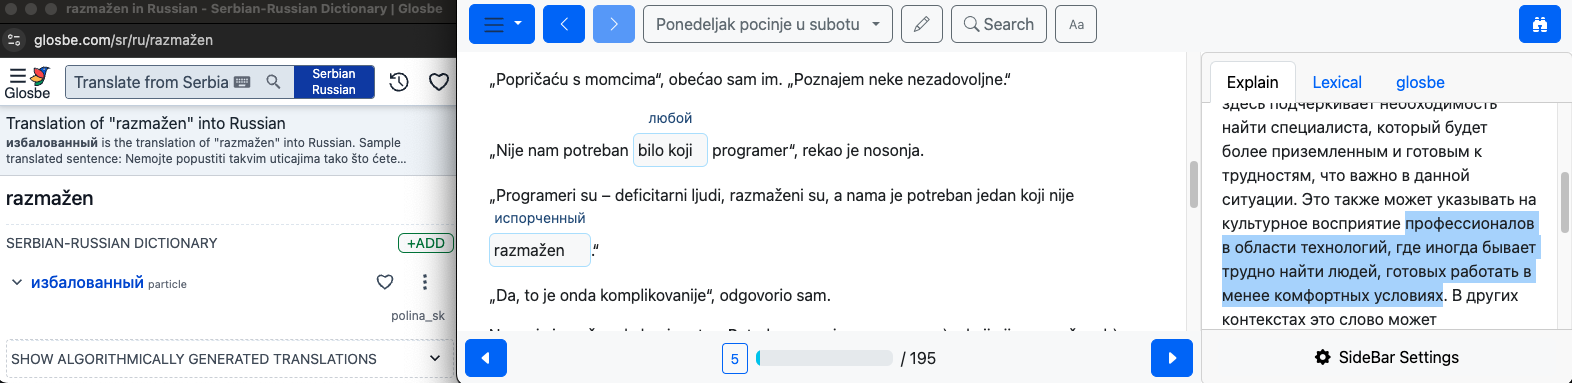Switch to the glosbe tab
1572x383 pixels.
coord(1420,82)
